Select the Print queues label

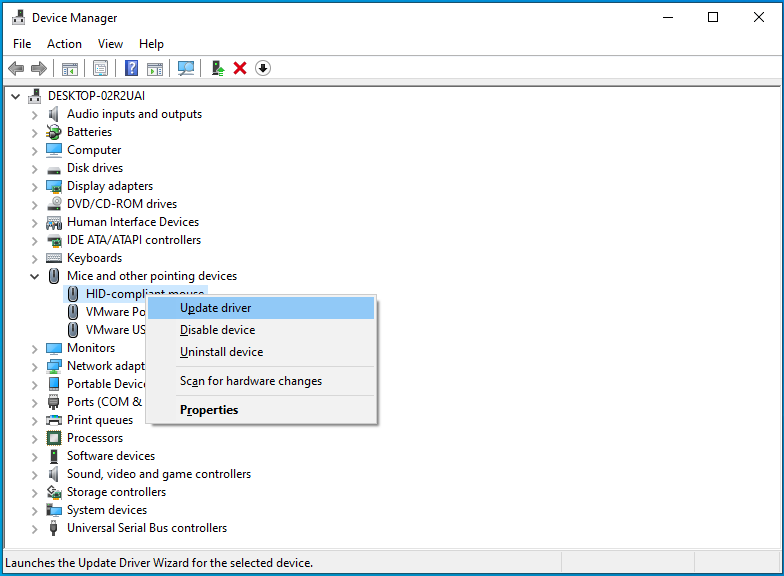click(x=100, y=420)
